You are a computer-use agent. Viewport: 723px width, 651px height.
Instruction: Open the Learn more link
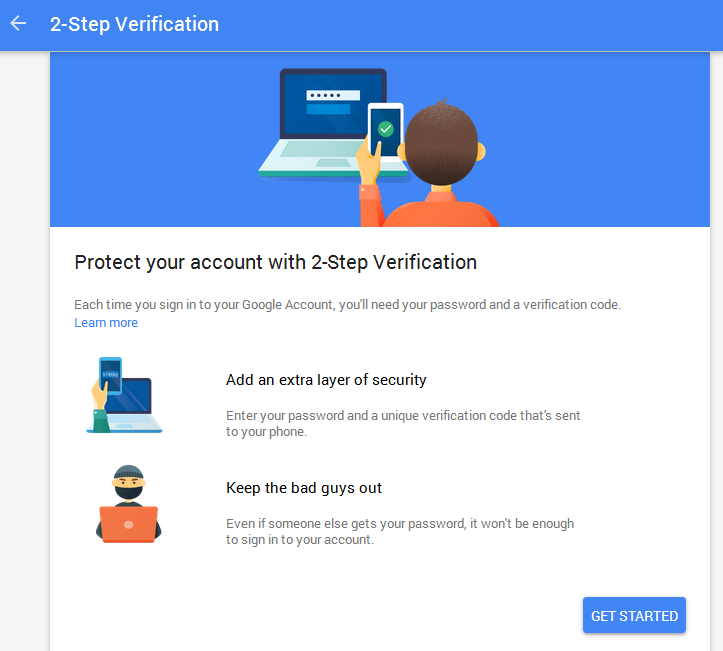pos(106,323)
